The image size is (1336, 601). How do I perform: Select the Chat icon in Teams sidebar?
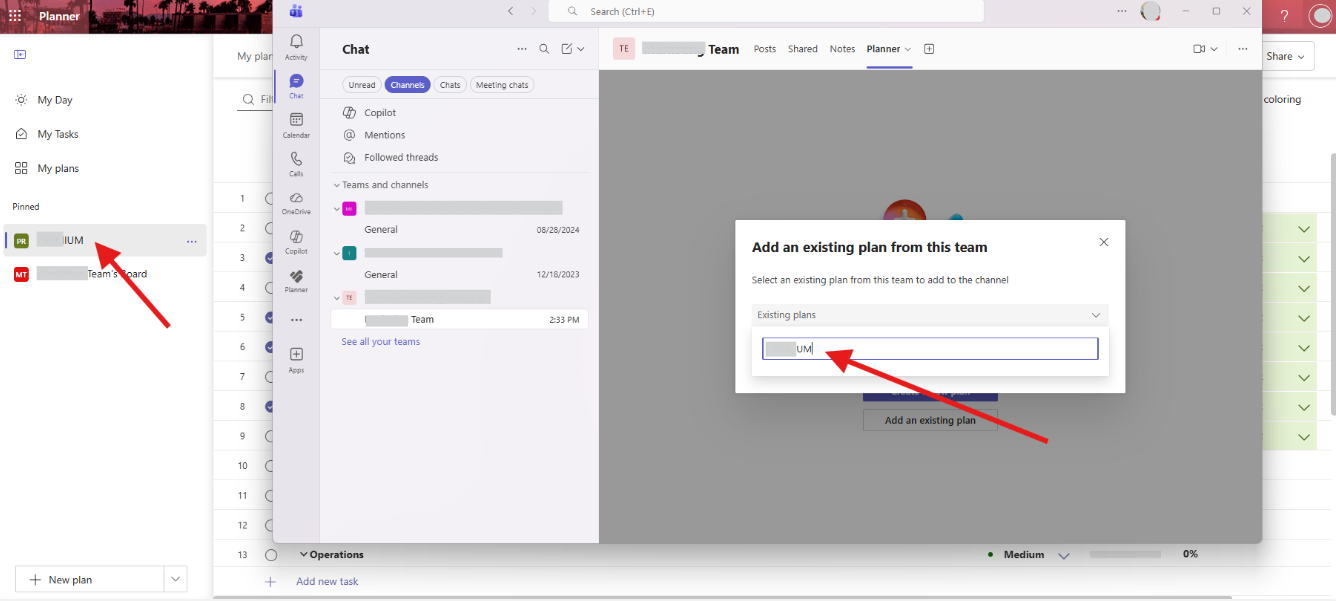[296, 86]
